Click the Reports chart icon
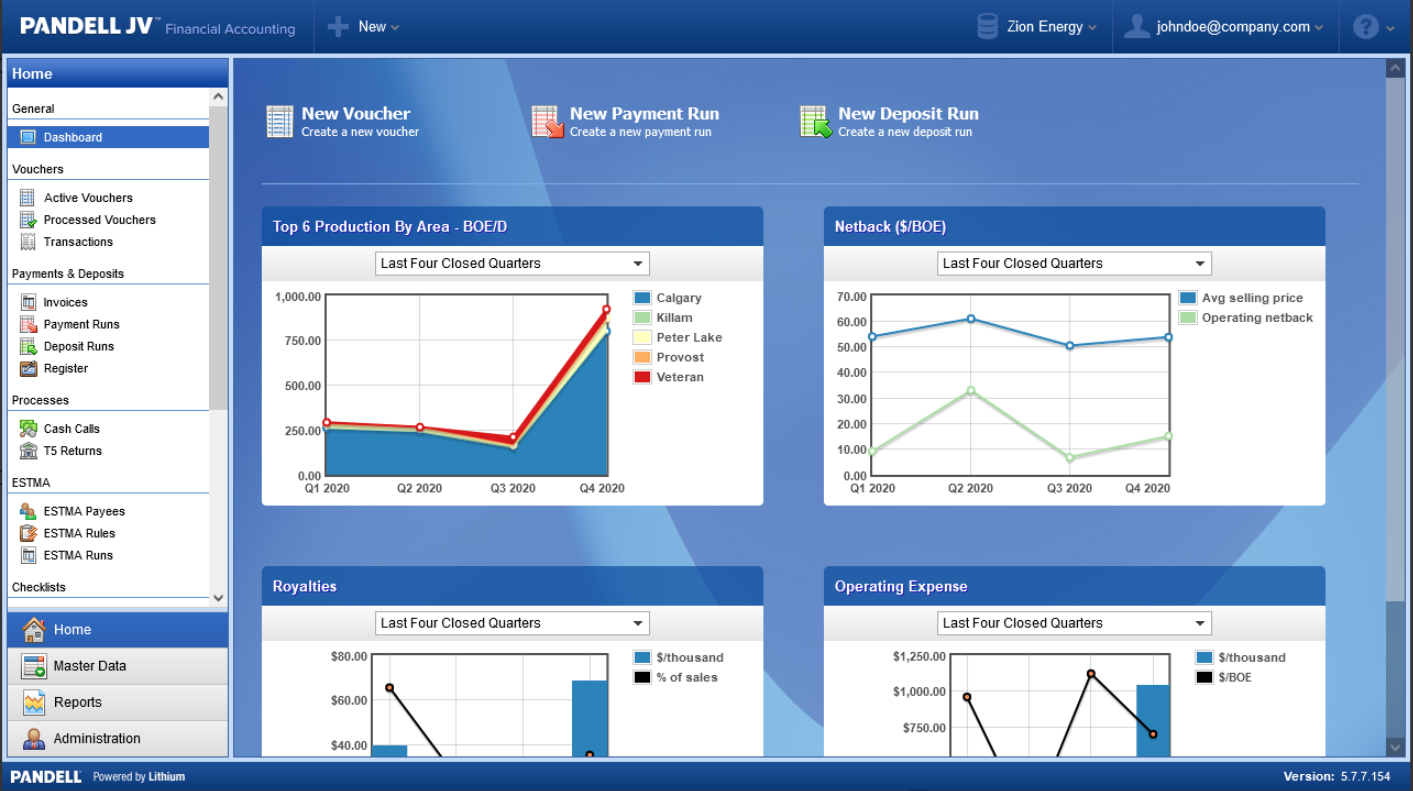The image size is (1413, 791). (x=34, y=702)
